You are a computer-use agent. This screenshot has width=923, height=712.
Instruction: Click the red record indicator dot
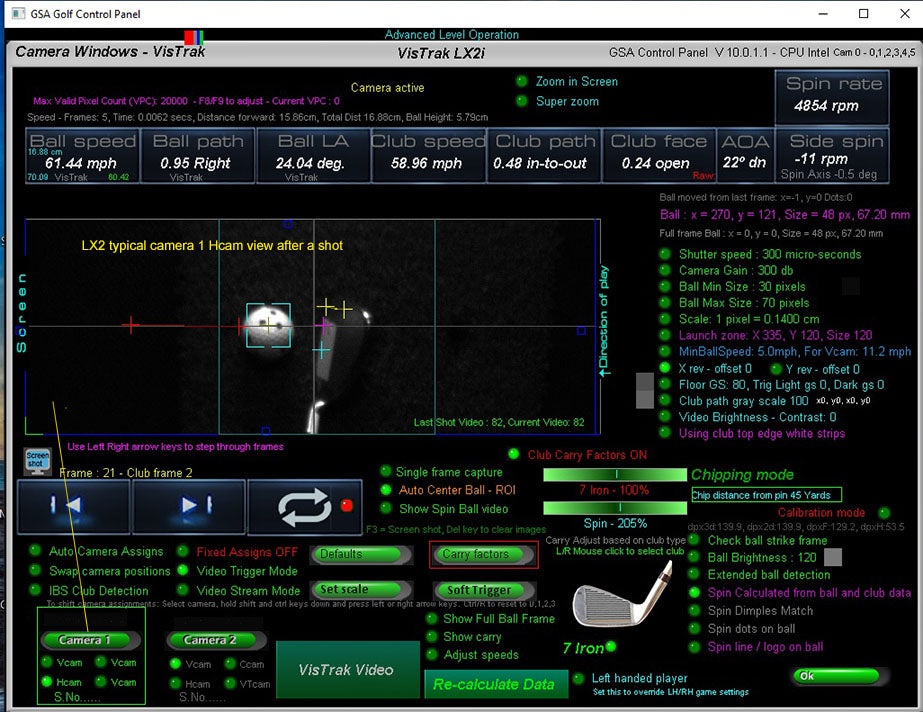pos(347,505)
